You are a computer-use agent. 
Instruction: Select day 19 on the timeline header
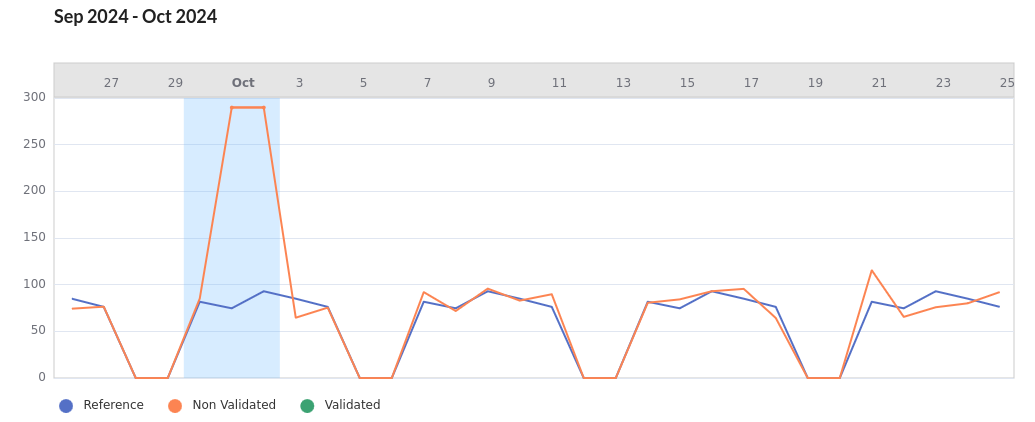click(x=815, y=83)
